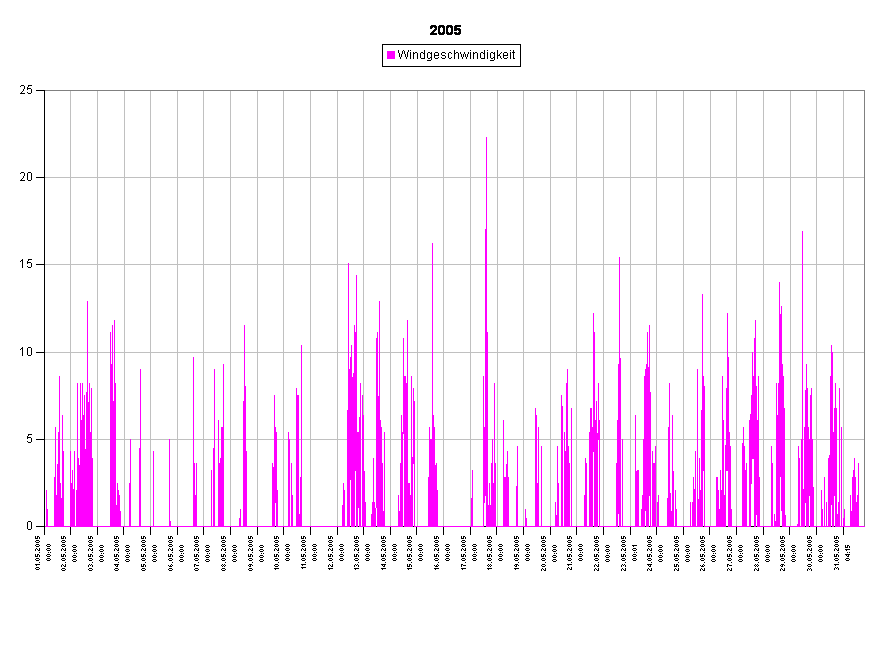The height and width of the screenshot is (662, 893).
Task: Select the Windgeschwindigkeit legend label text
Action: pyautogui.click(x=456, y=56)
